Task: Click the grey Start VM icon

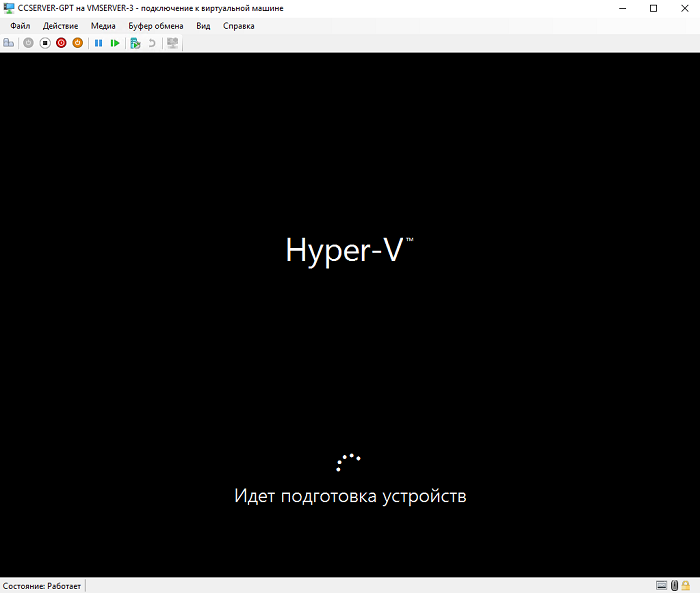Action: 28,43
